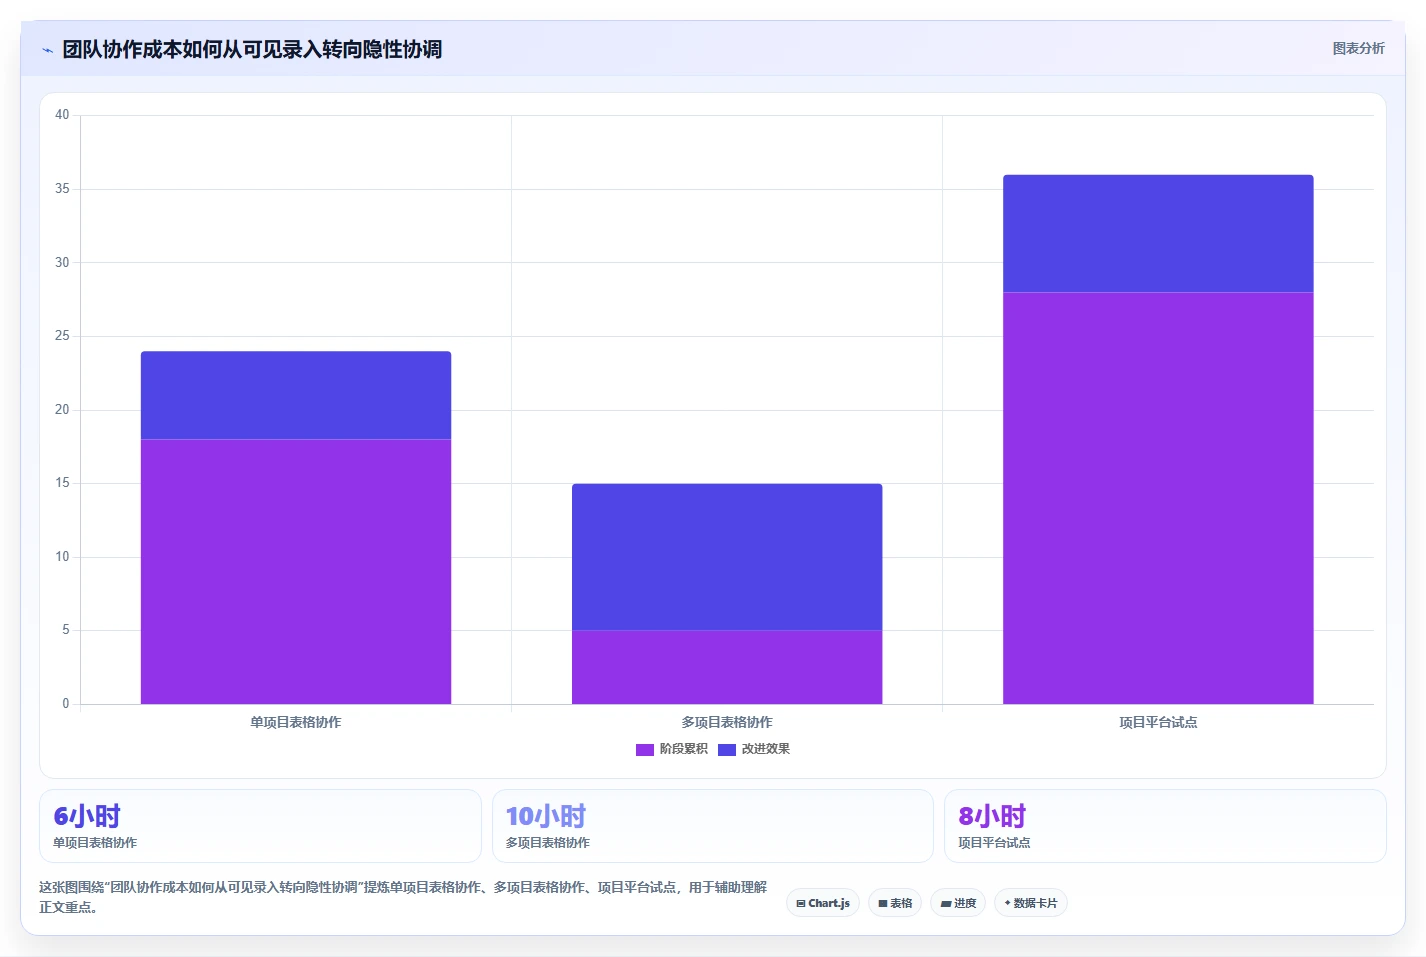Click the y-axis tick label 25

pyautogui.click(x=62, y=336)
